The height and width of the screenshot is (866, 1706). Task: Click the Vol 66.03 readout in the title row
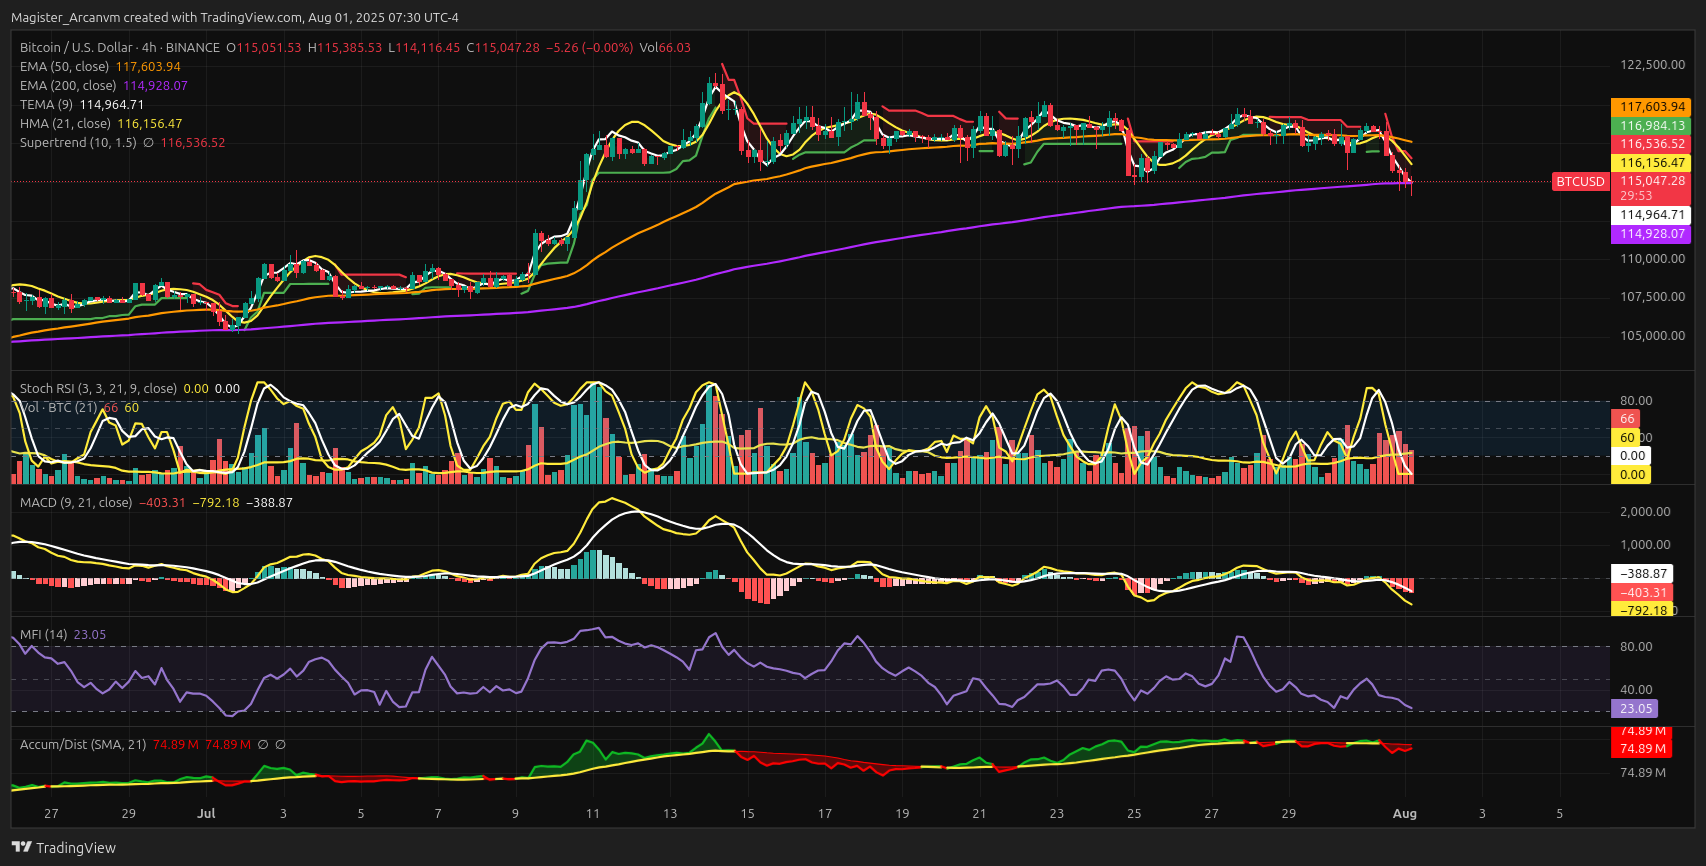click(x=665, y=47)
